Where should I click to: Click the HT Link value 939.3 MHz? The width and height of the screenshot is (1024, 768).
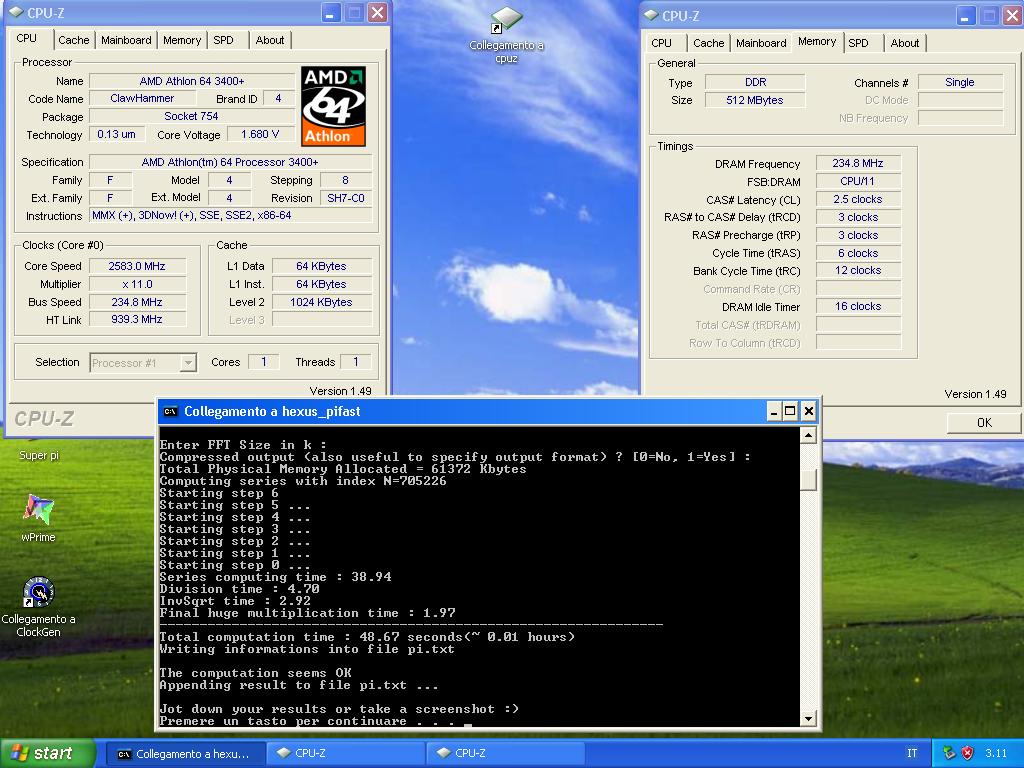pos(137,319)
